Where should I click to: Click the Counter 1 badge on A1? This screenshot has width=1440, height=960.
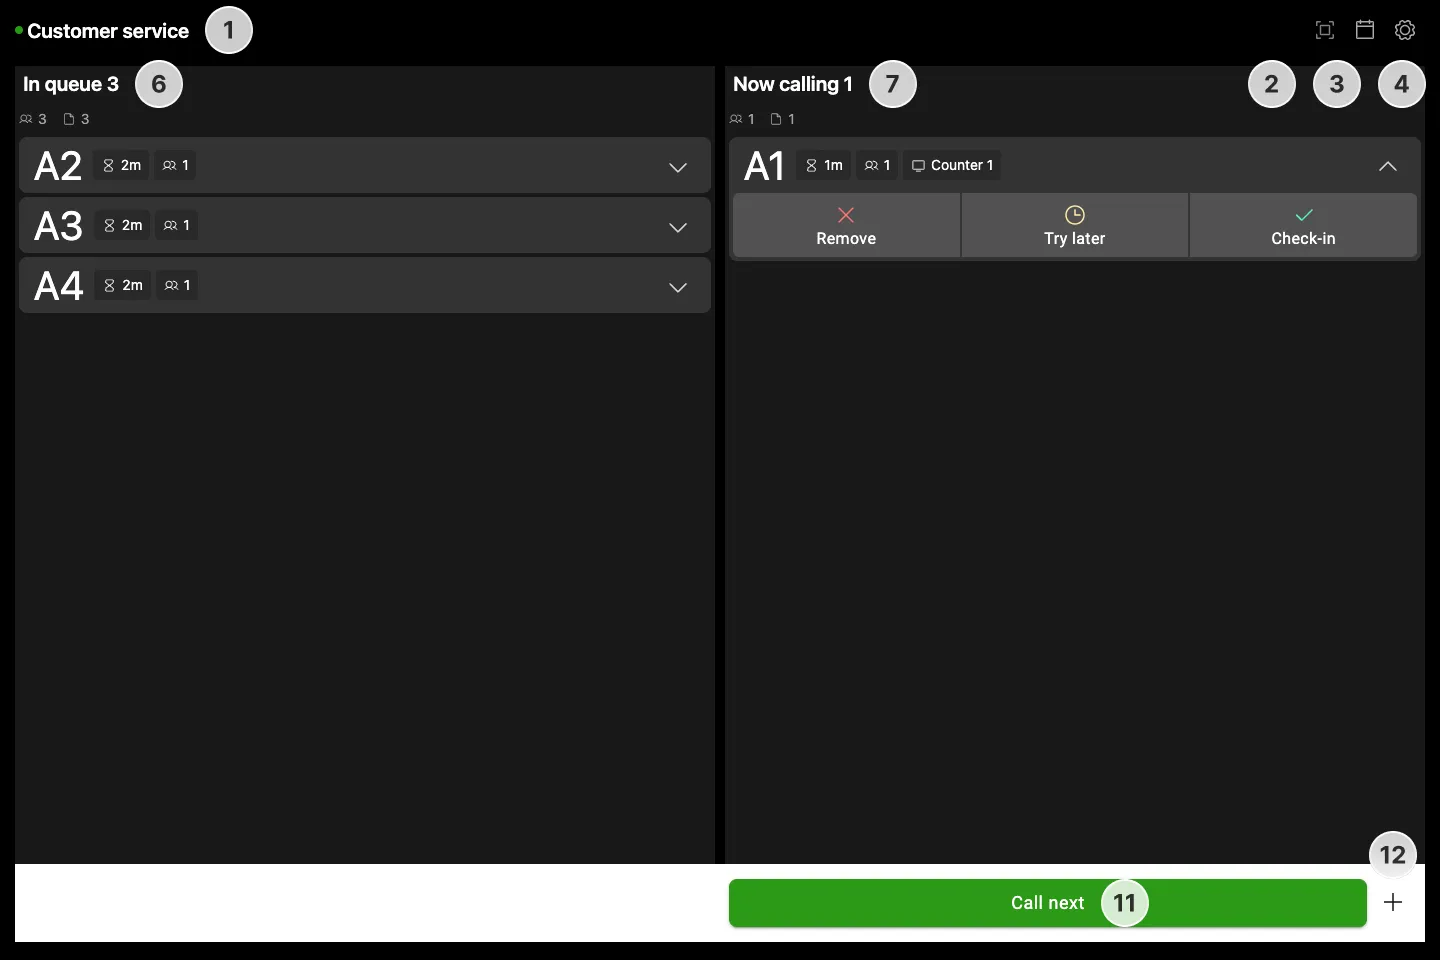(x=953, y=165)
